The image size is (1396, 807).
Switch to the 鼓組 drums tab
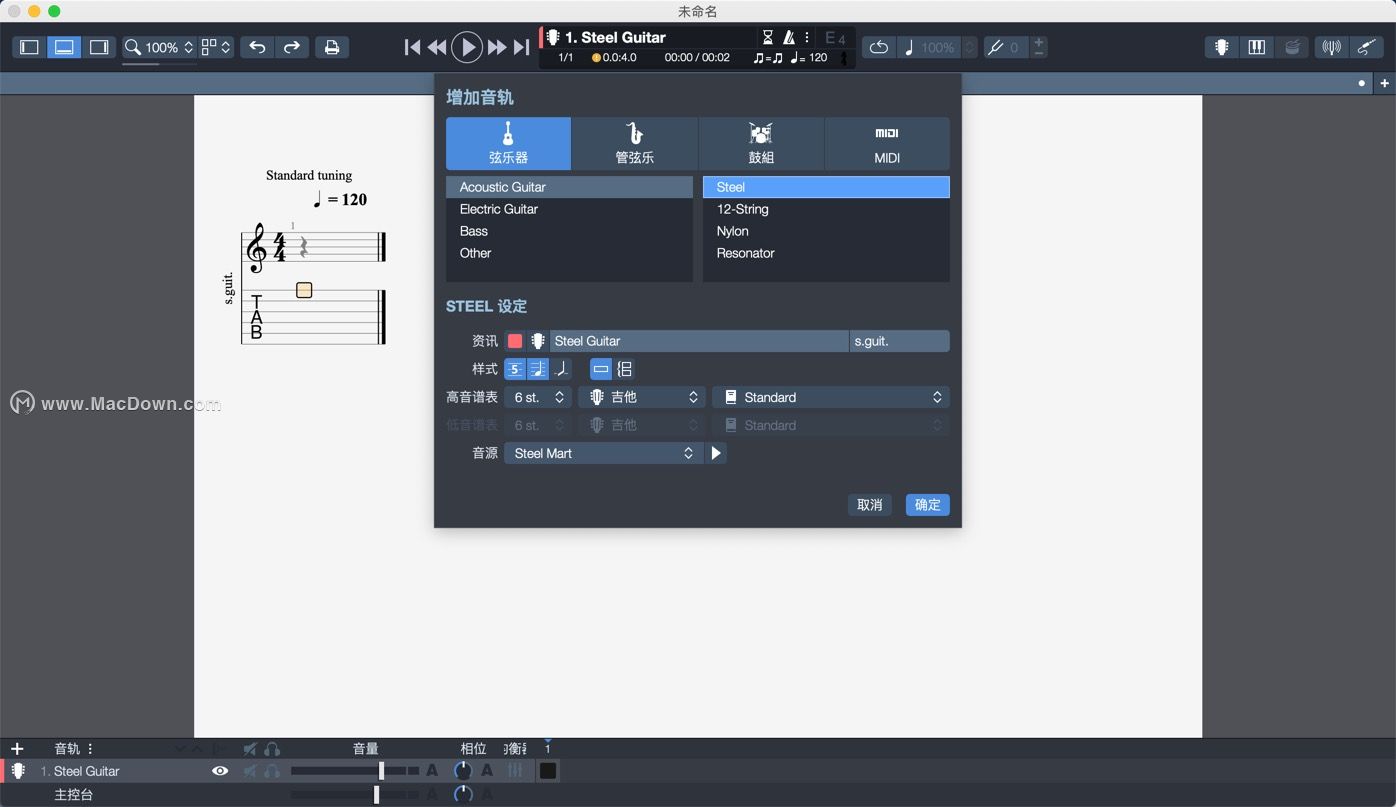(761, 143)
